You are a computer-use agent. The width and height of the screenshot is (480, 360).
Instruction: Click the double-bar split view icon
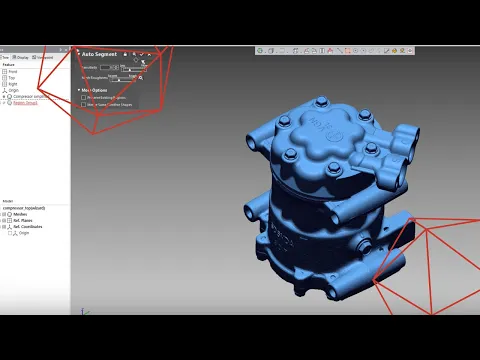tap(322, 51)
